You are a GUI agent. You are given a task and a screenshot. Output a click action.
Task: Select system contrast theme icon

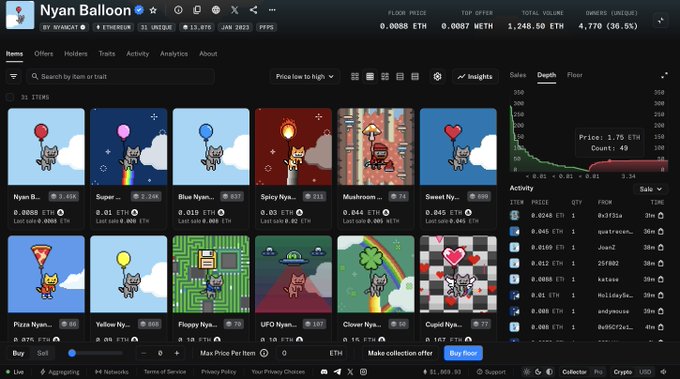549,372
